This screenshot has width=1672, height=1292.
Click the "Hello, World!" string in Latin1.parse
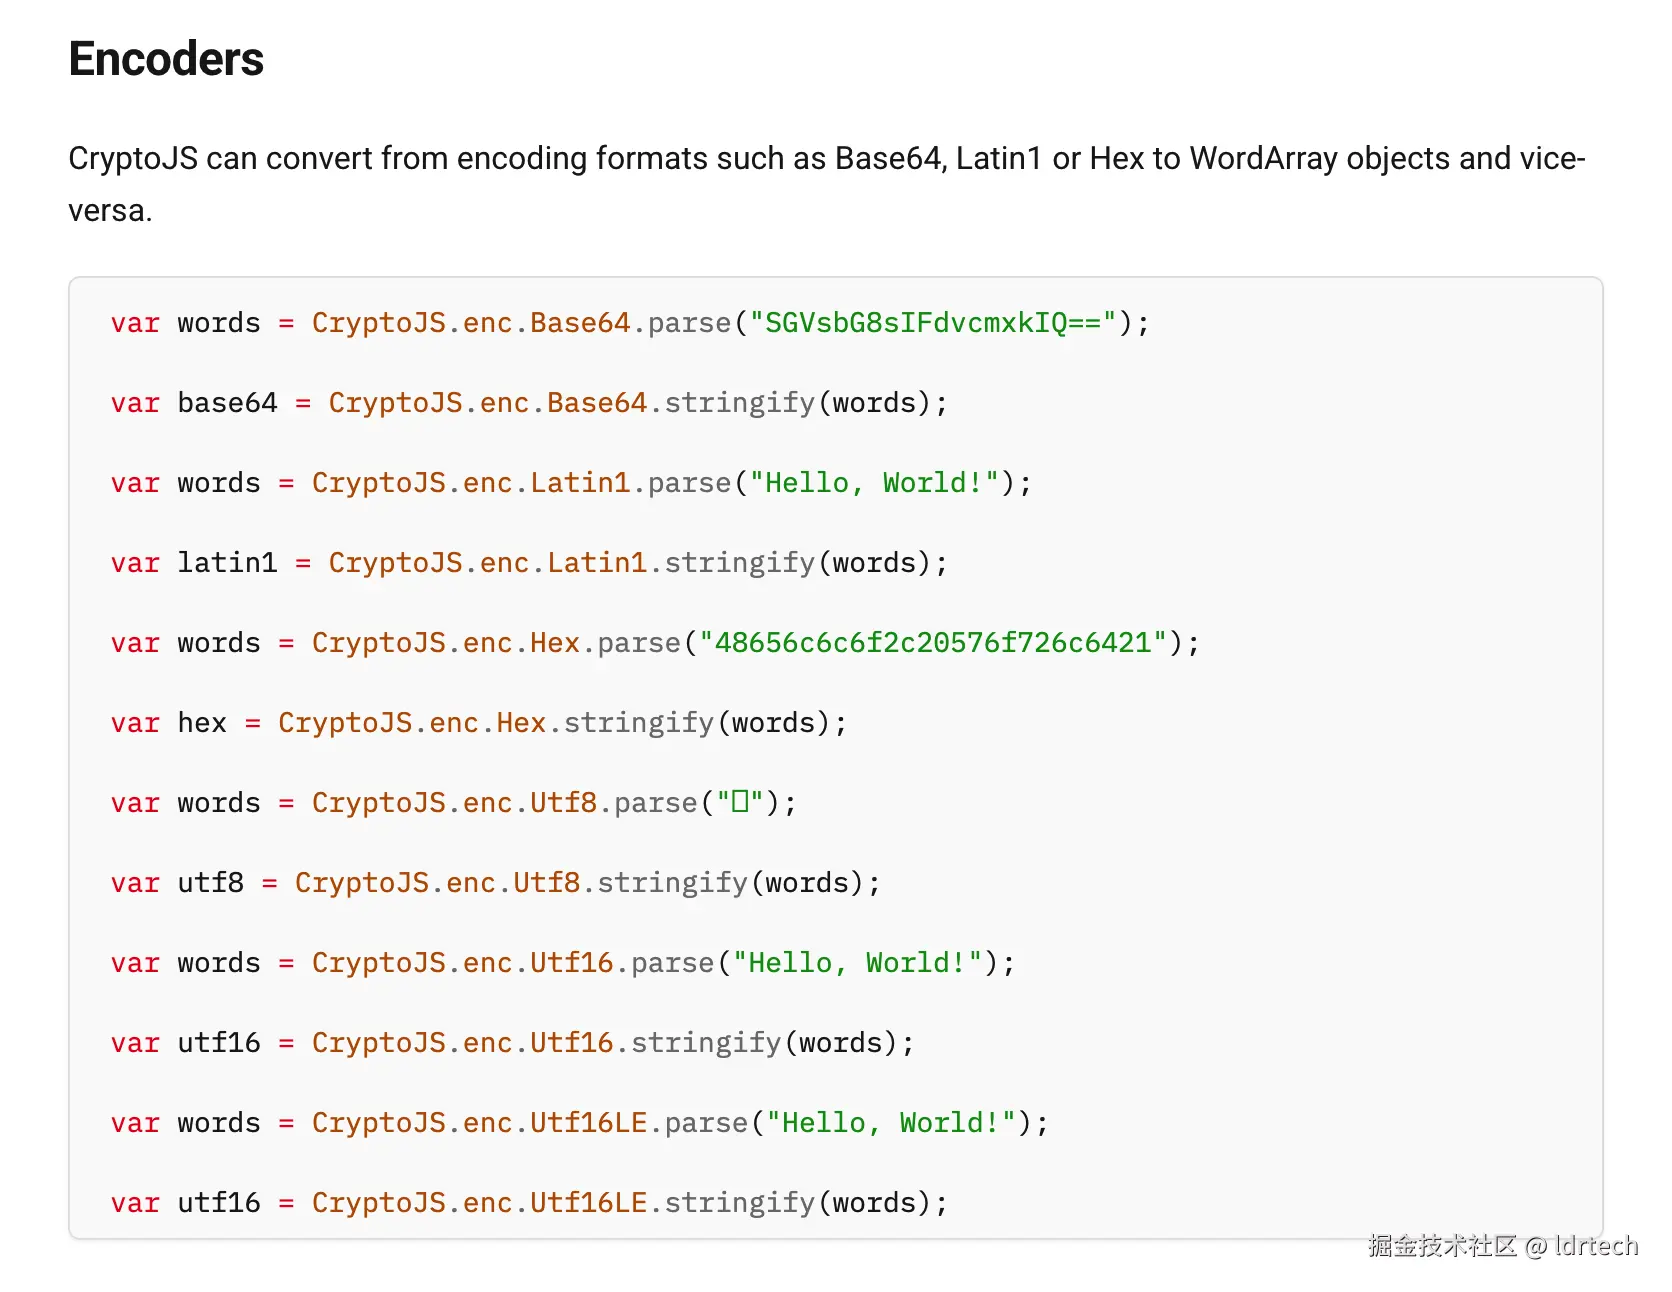point(875,483)
